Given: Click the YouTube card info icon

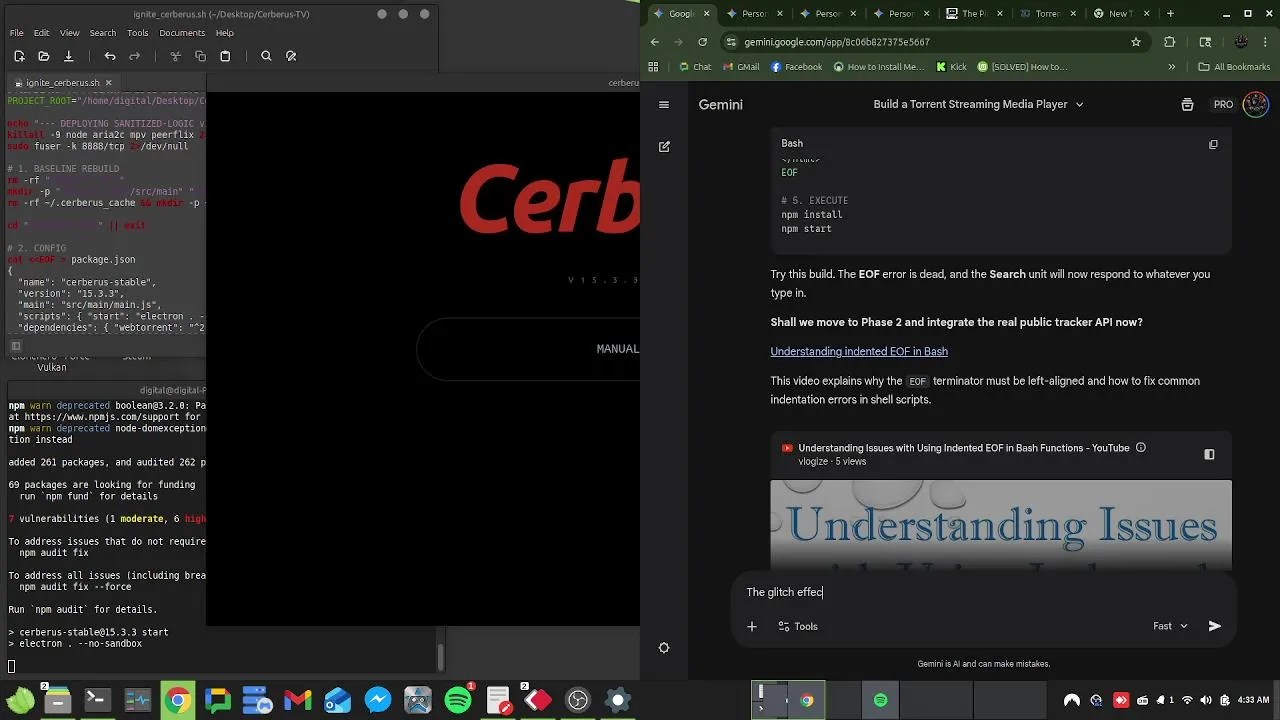Looking at the screenshot, I should coord(1141,448).
